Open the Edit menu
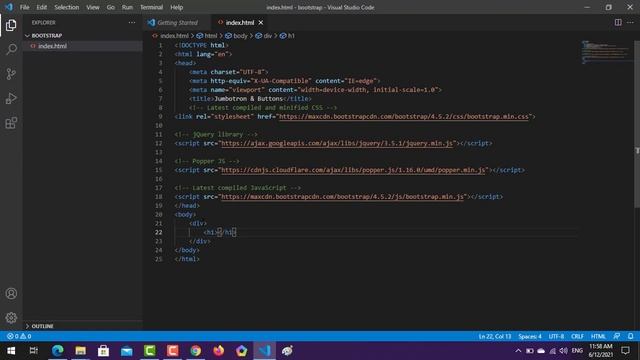 (42, 7)
